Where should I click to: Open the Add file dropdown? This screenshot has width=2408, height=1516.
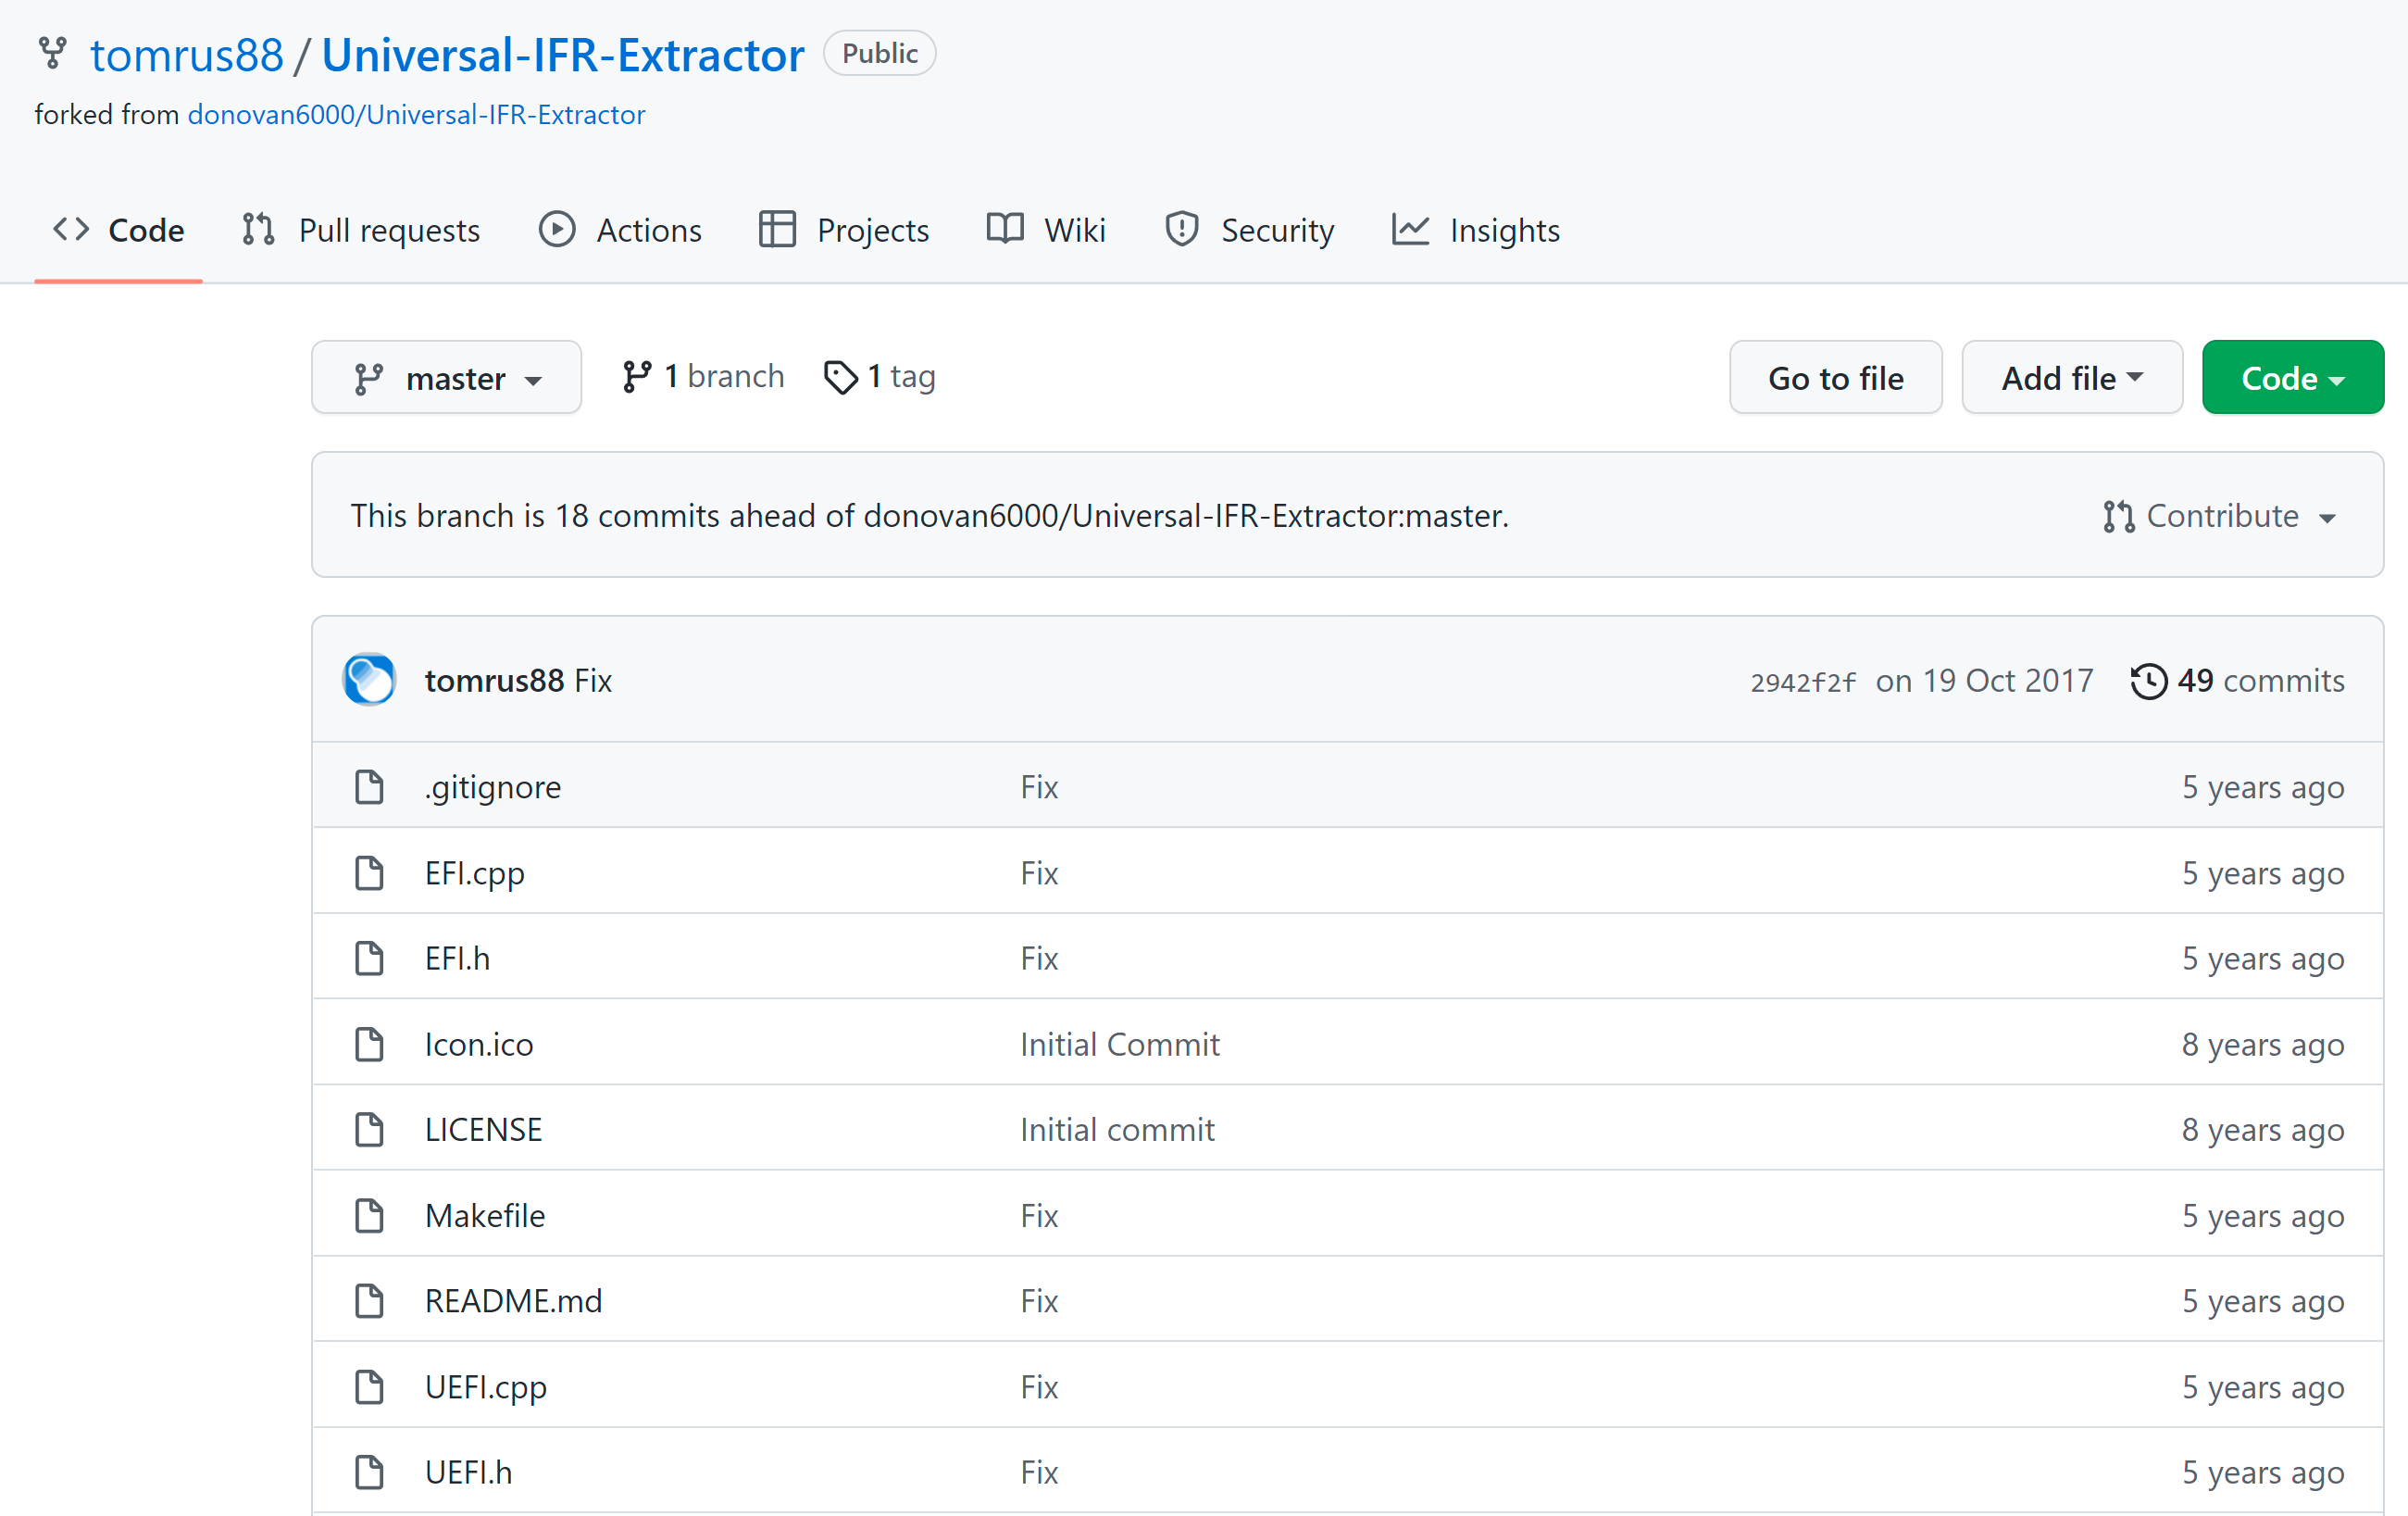[x=2071, y=377]
